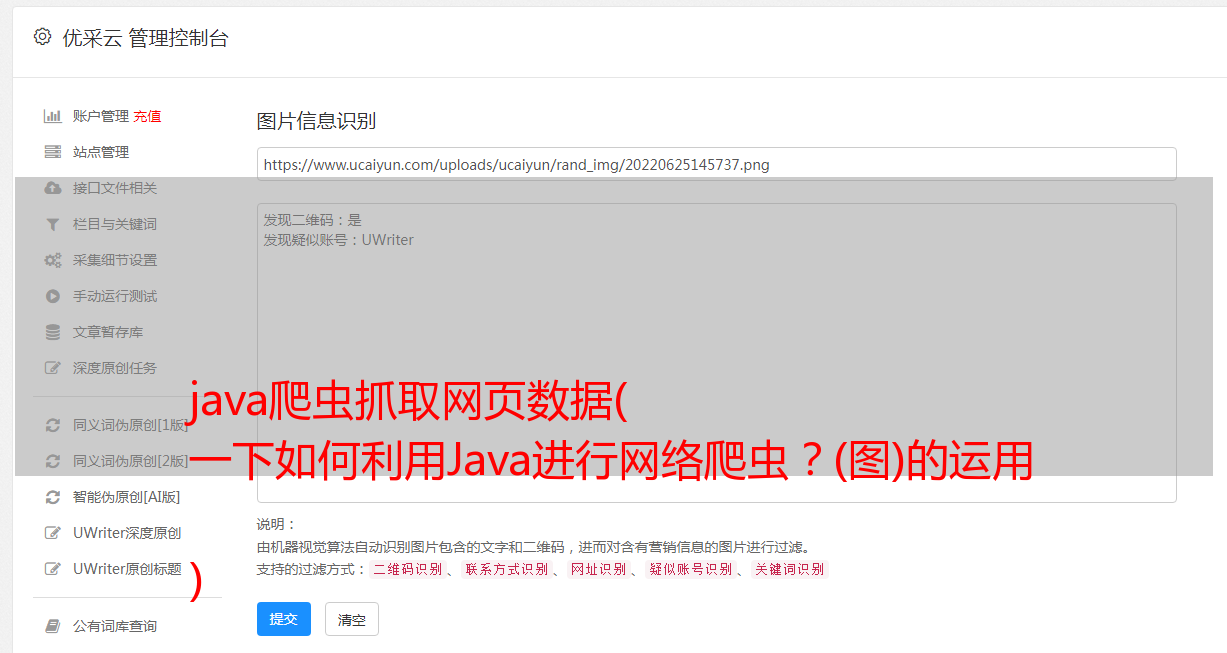Select 同义词伪原创[2版] menu item

tap(131, 461)
